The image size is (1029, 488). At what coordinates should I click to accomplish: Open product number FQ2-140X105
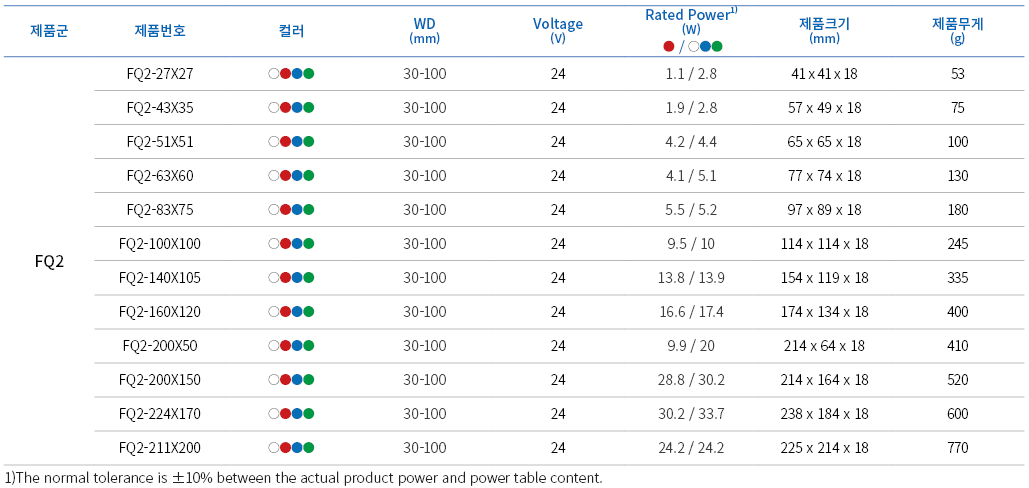[160, 277]
